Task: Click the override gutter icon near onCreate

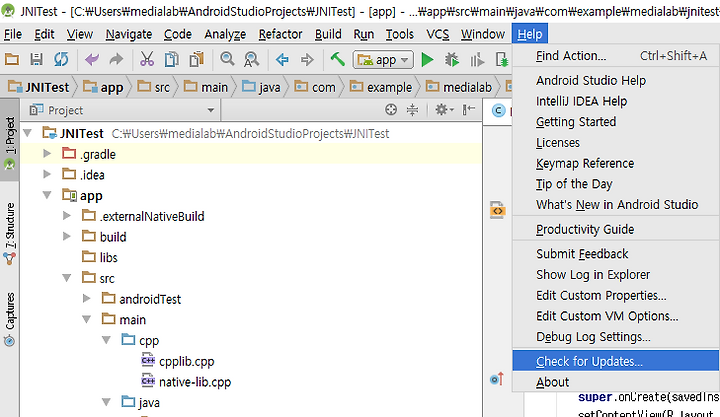Action: 497,379
